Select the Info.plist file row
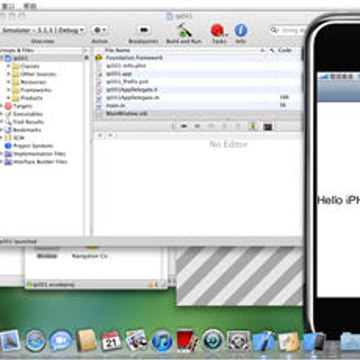The image size is (360, 360). point(199,66)
